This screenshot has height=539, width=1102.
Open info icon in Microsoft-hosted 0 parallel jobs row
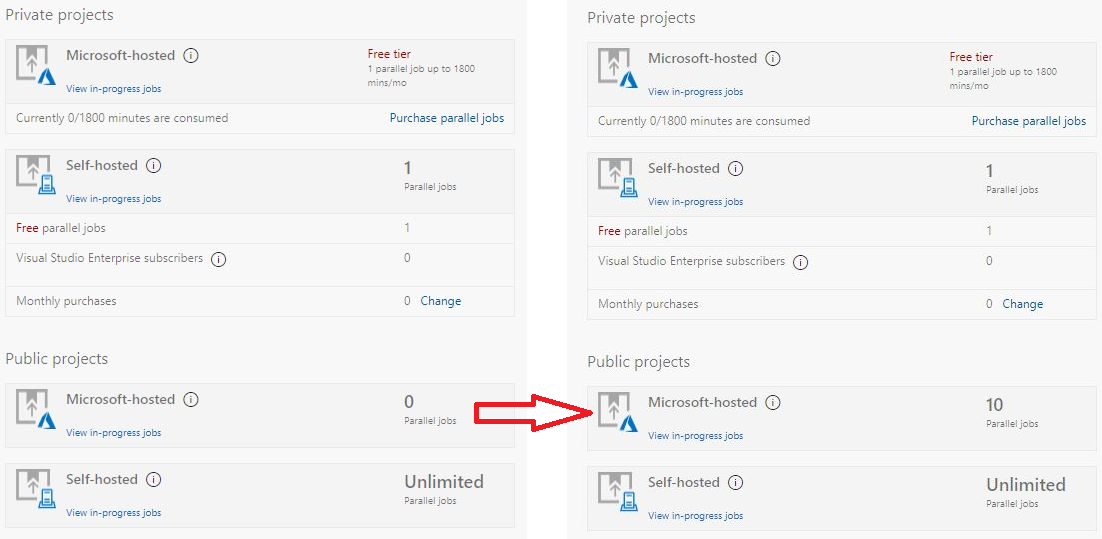point(190,400)
